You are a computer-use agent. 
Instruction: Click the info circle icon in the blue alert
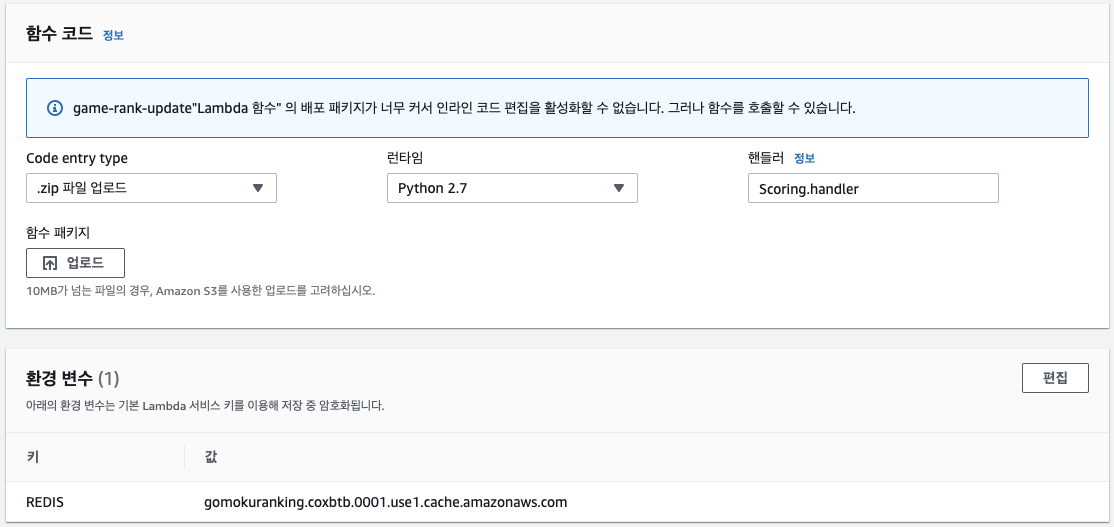coord(55,108)
